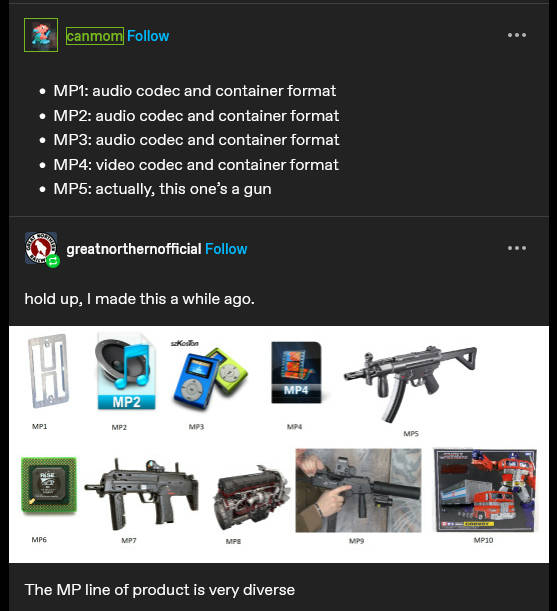Open the more options menu on canmom's post
This screenshot has width=557, height=611.
(517, 35)
